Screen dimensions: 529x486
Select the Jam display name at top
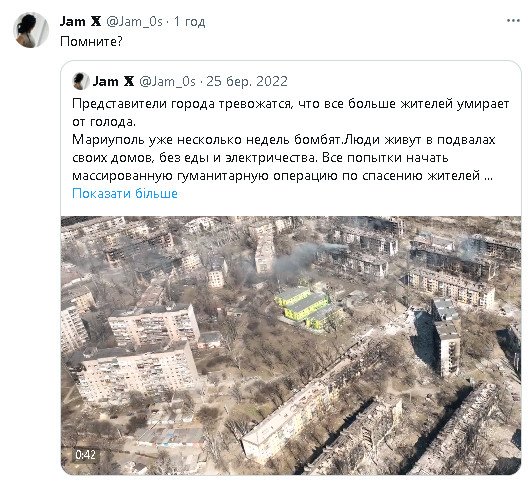73,21
